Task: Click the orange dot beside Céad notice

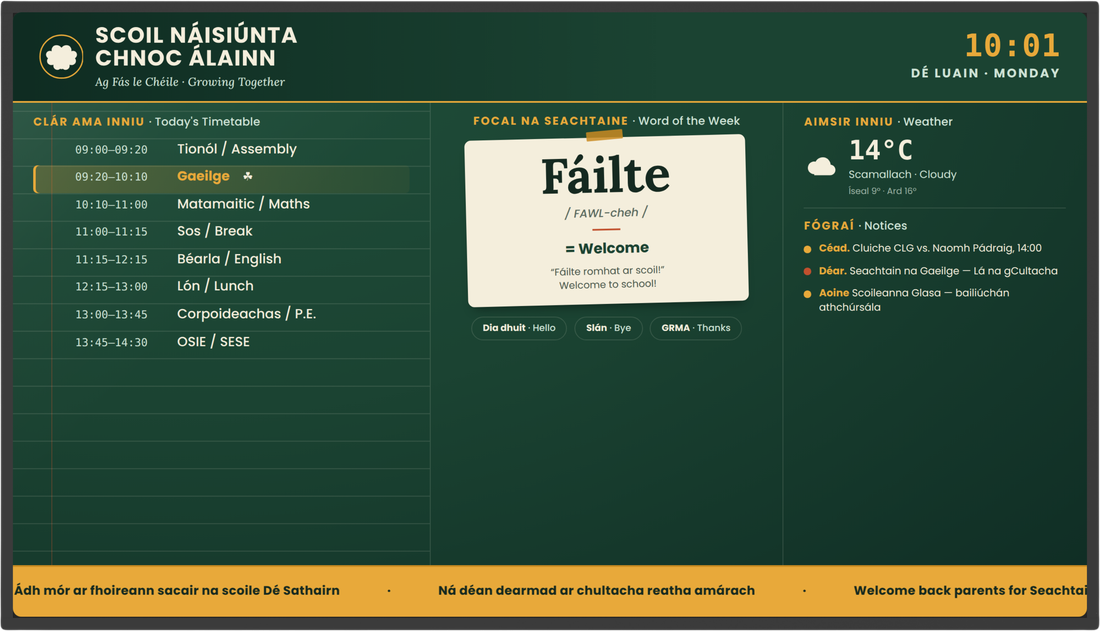Action: 807,249
